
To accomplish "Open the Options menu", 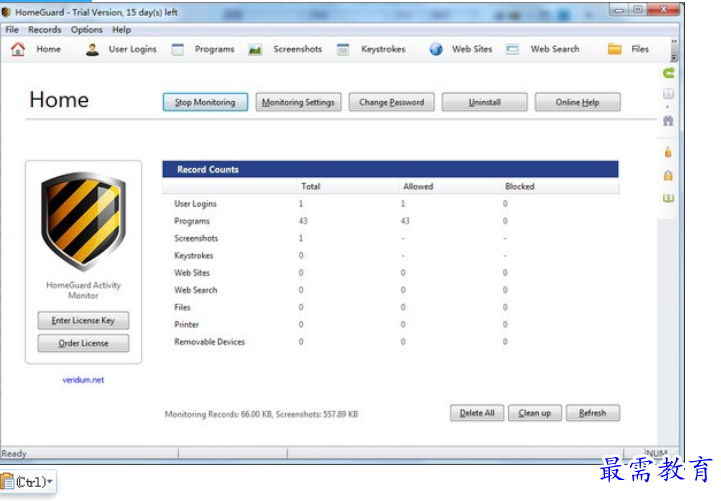I will click(86, 30).
